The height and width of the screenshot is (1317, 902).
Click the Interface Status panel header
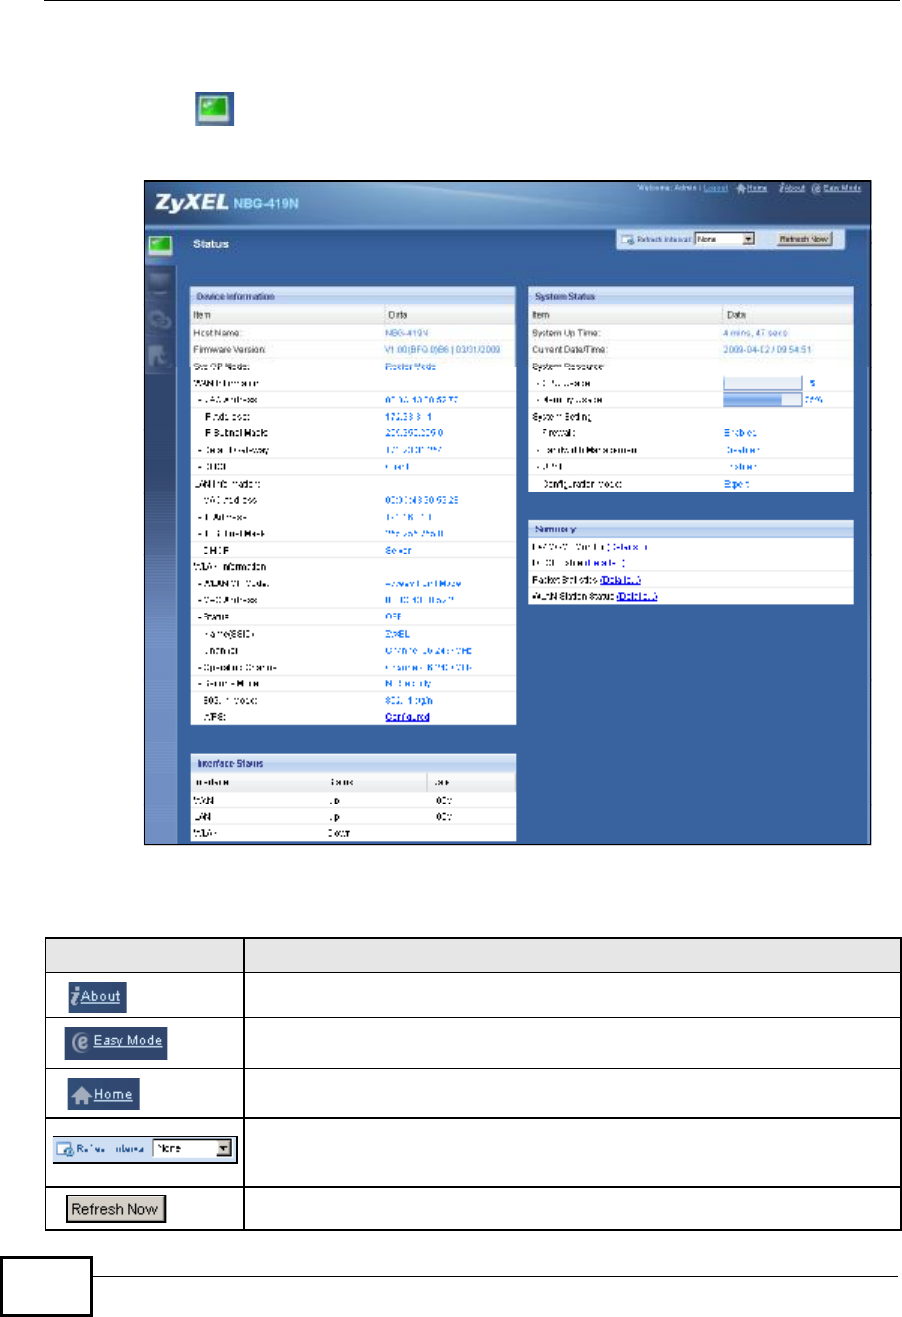coord(353,763)
